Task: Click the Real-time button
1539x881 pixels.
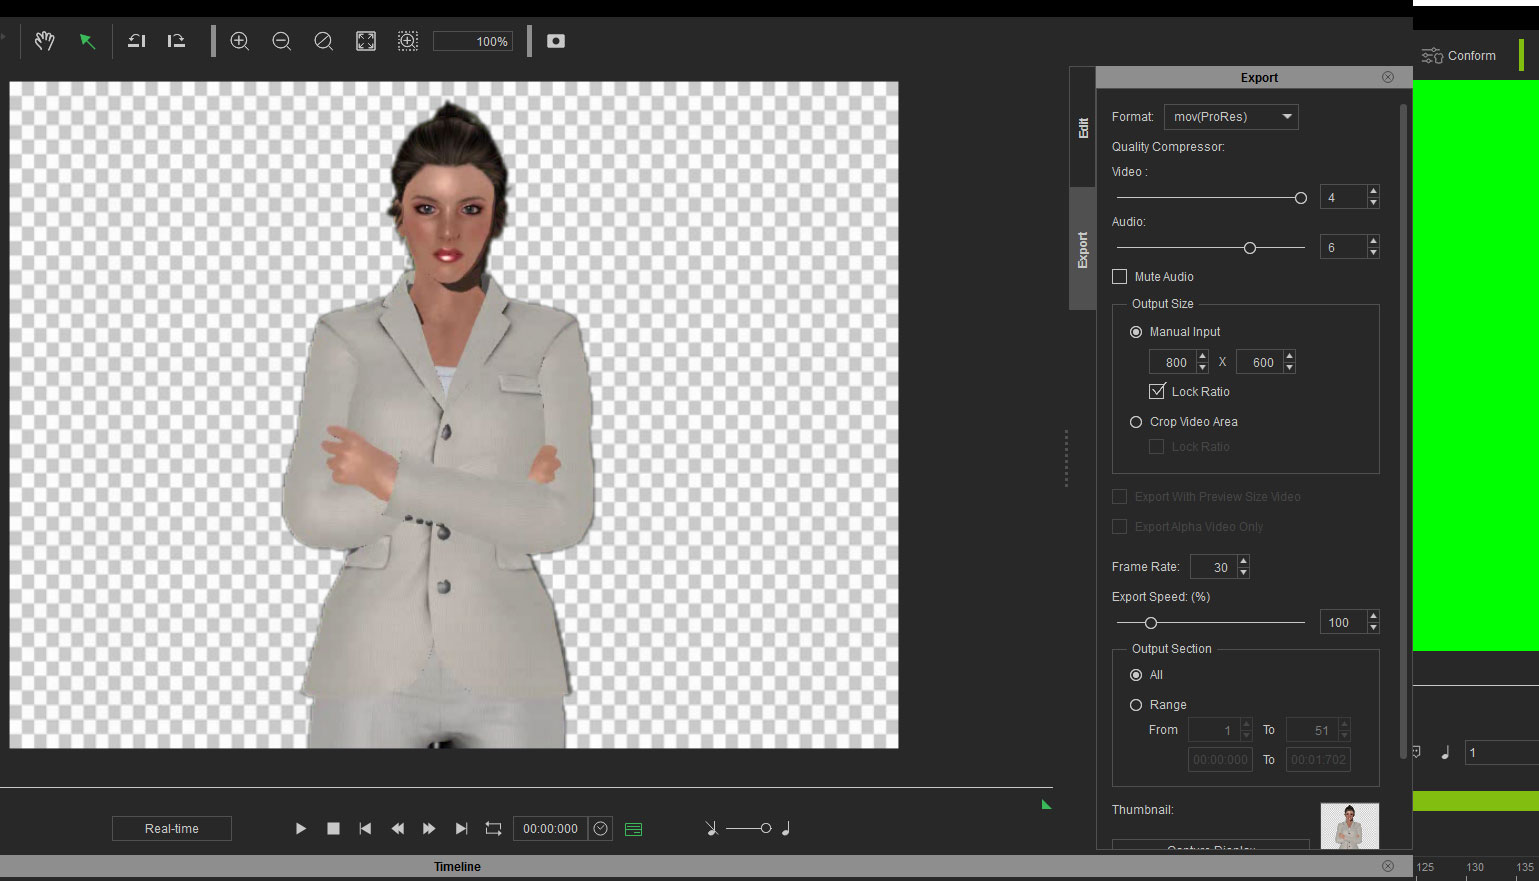Action: coord(172,829)
